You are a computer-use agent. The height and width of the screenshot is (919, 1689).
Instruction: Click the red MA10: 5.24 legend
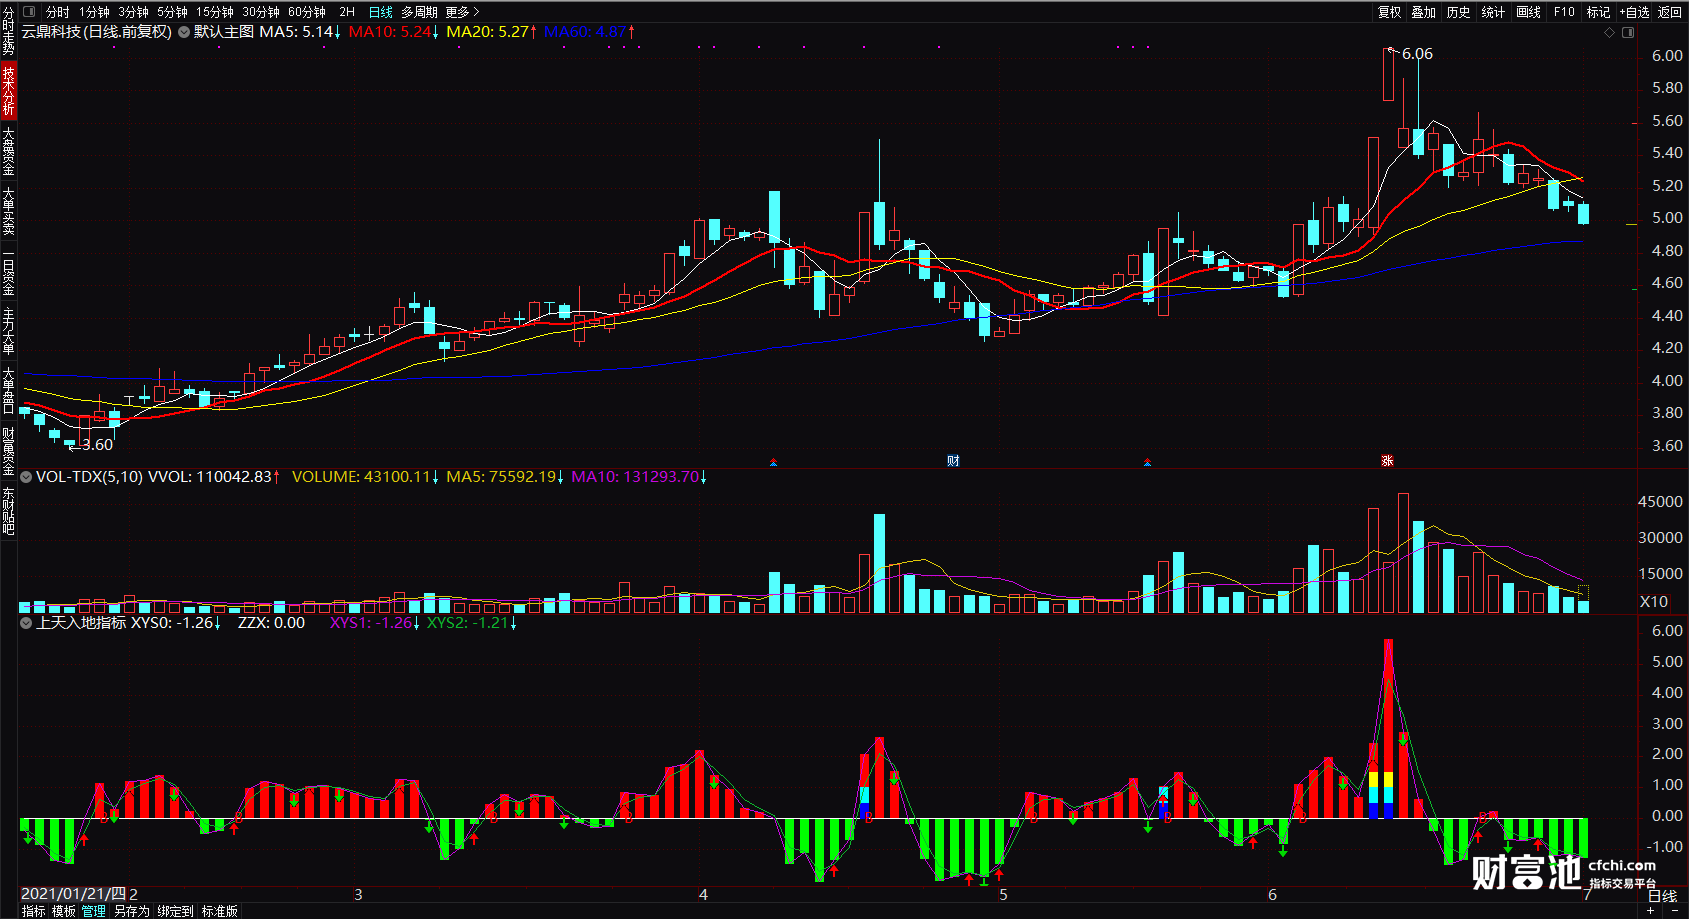[394, 32]
